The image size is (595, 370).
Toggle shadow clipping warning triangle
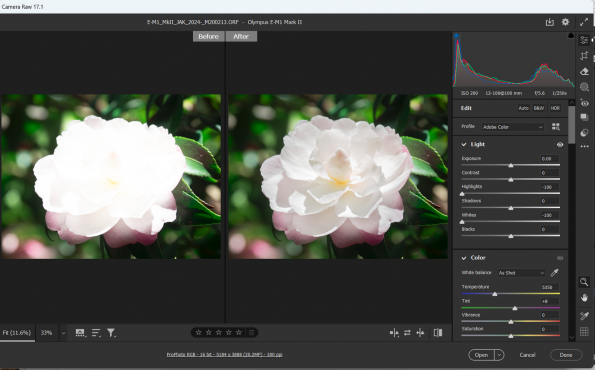click(456, 35)
